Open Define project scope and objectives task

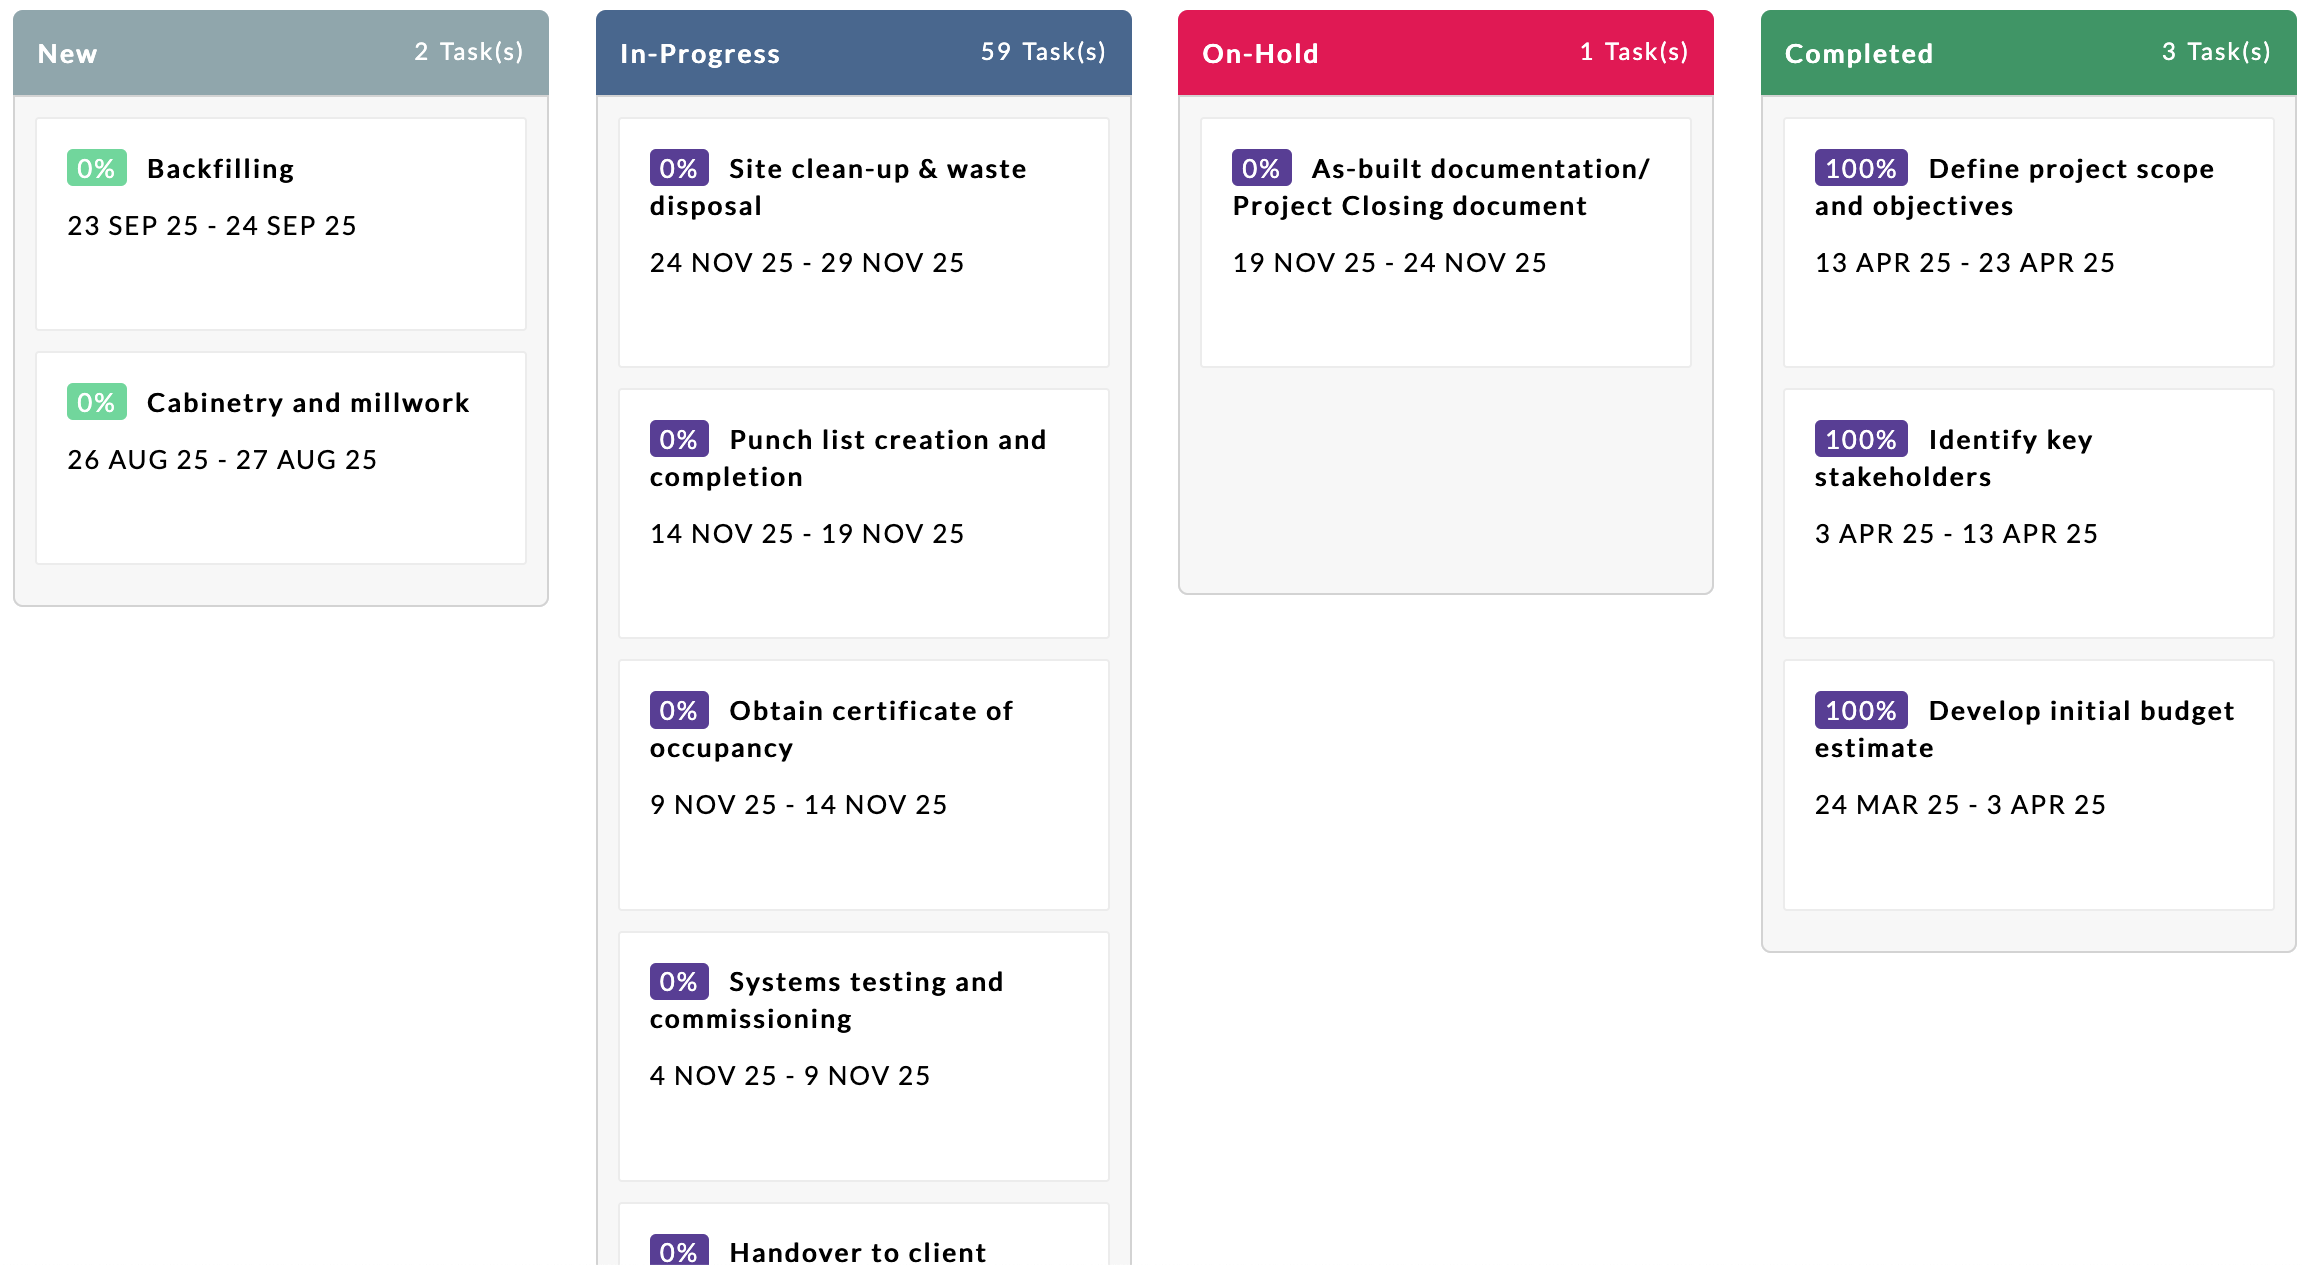tap(2028, 242)
